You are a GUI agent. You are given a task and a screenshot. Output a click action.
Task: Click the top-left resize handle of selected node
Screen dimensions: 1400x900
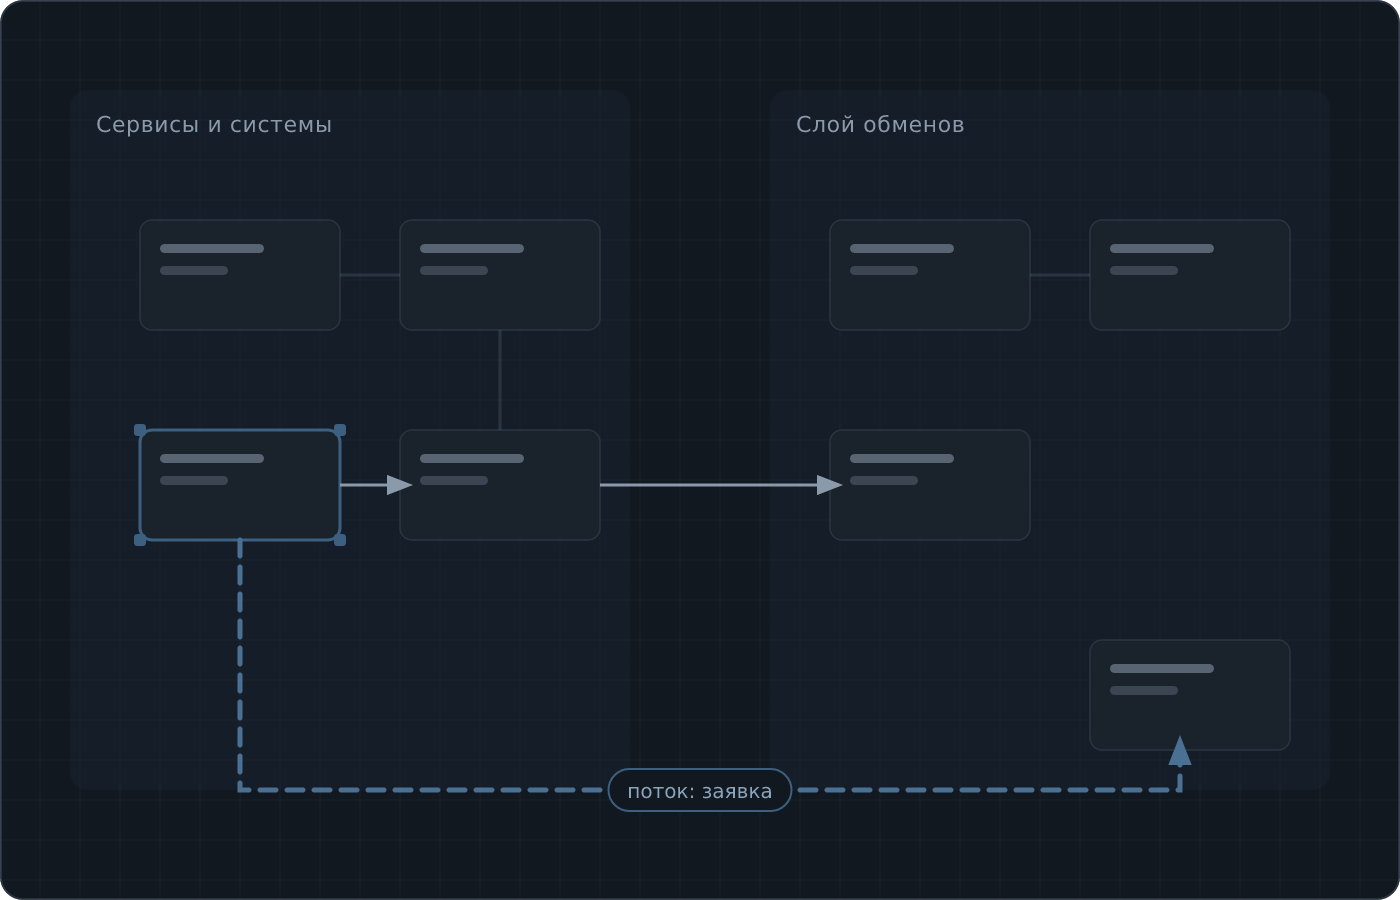point(140,430)
